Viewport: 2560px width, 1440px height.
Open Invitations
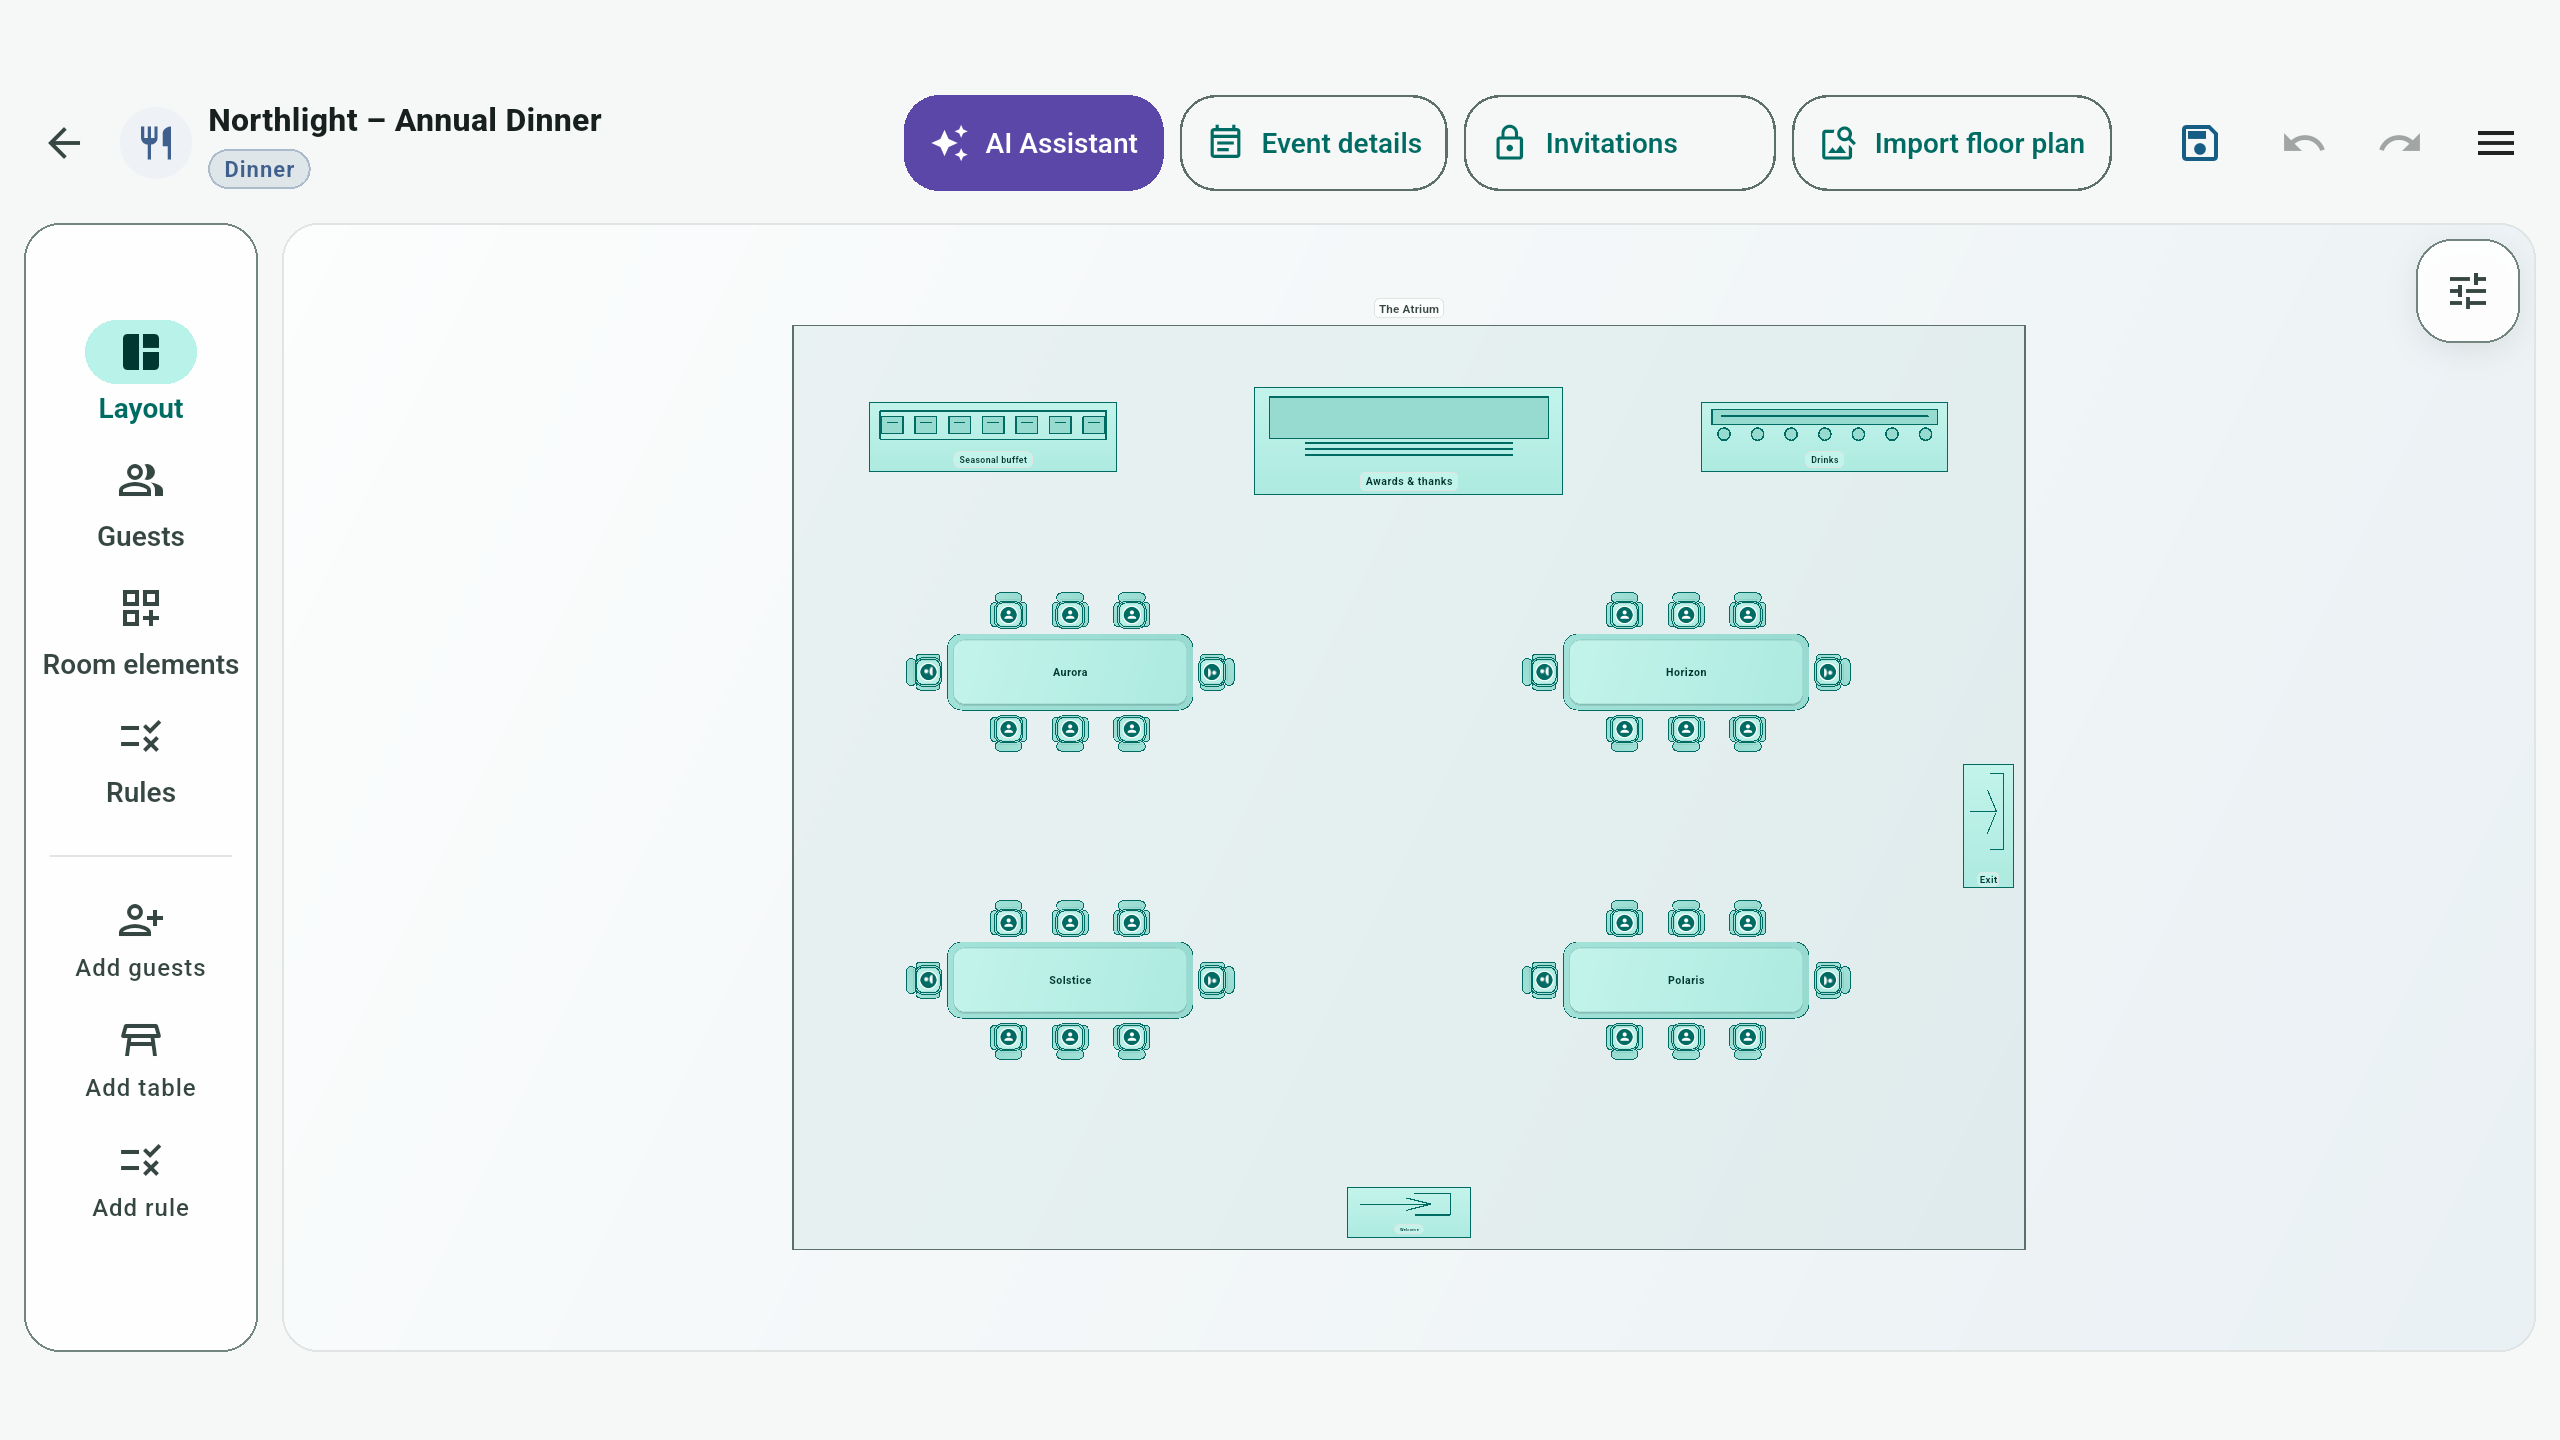[x=1619, y=143]
